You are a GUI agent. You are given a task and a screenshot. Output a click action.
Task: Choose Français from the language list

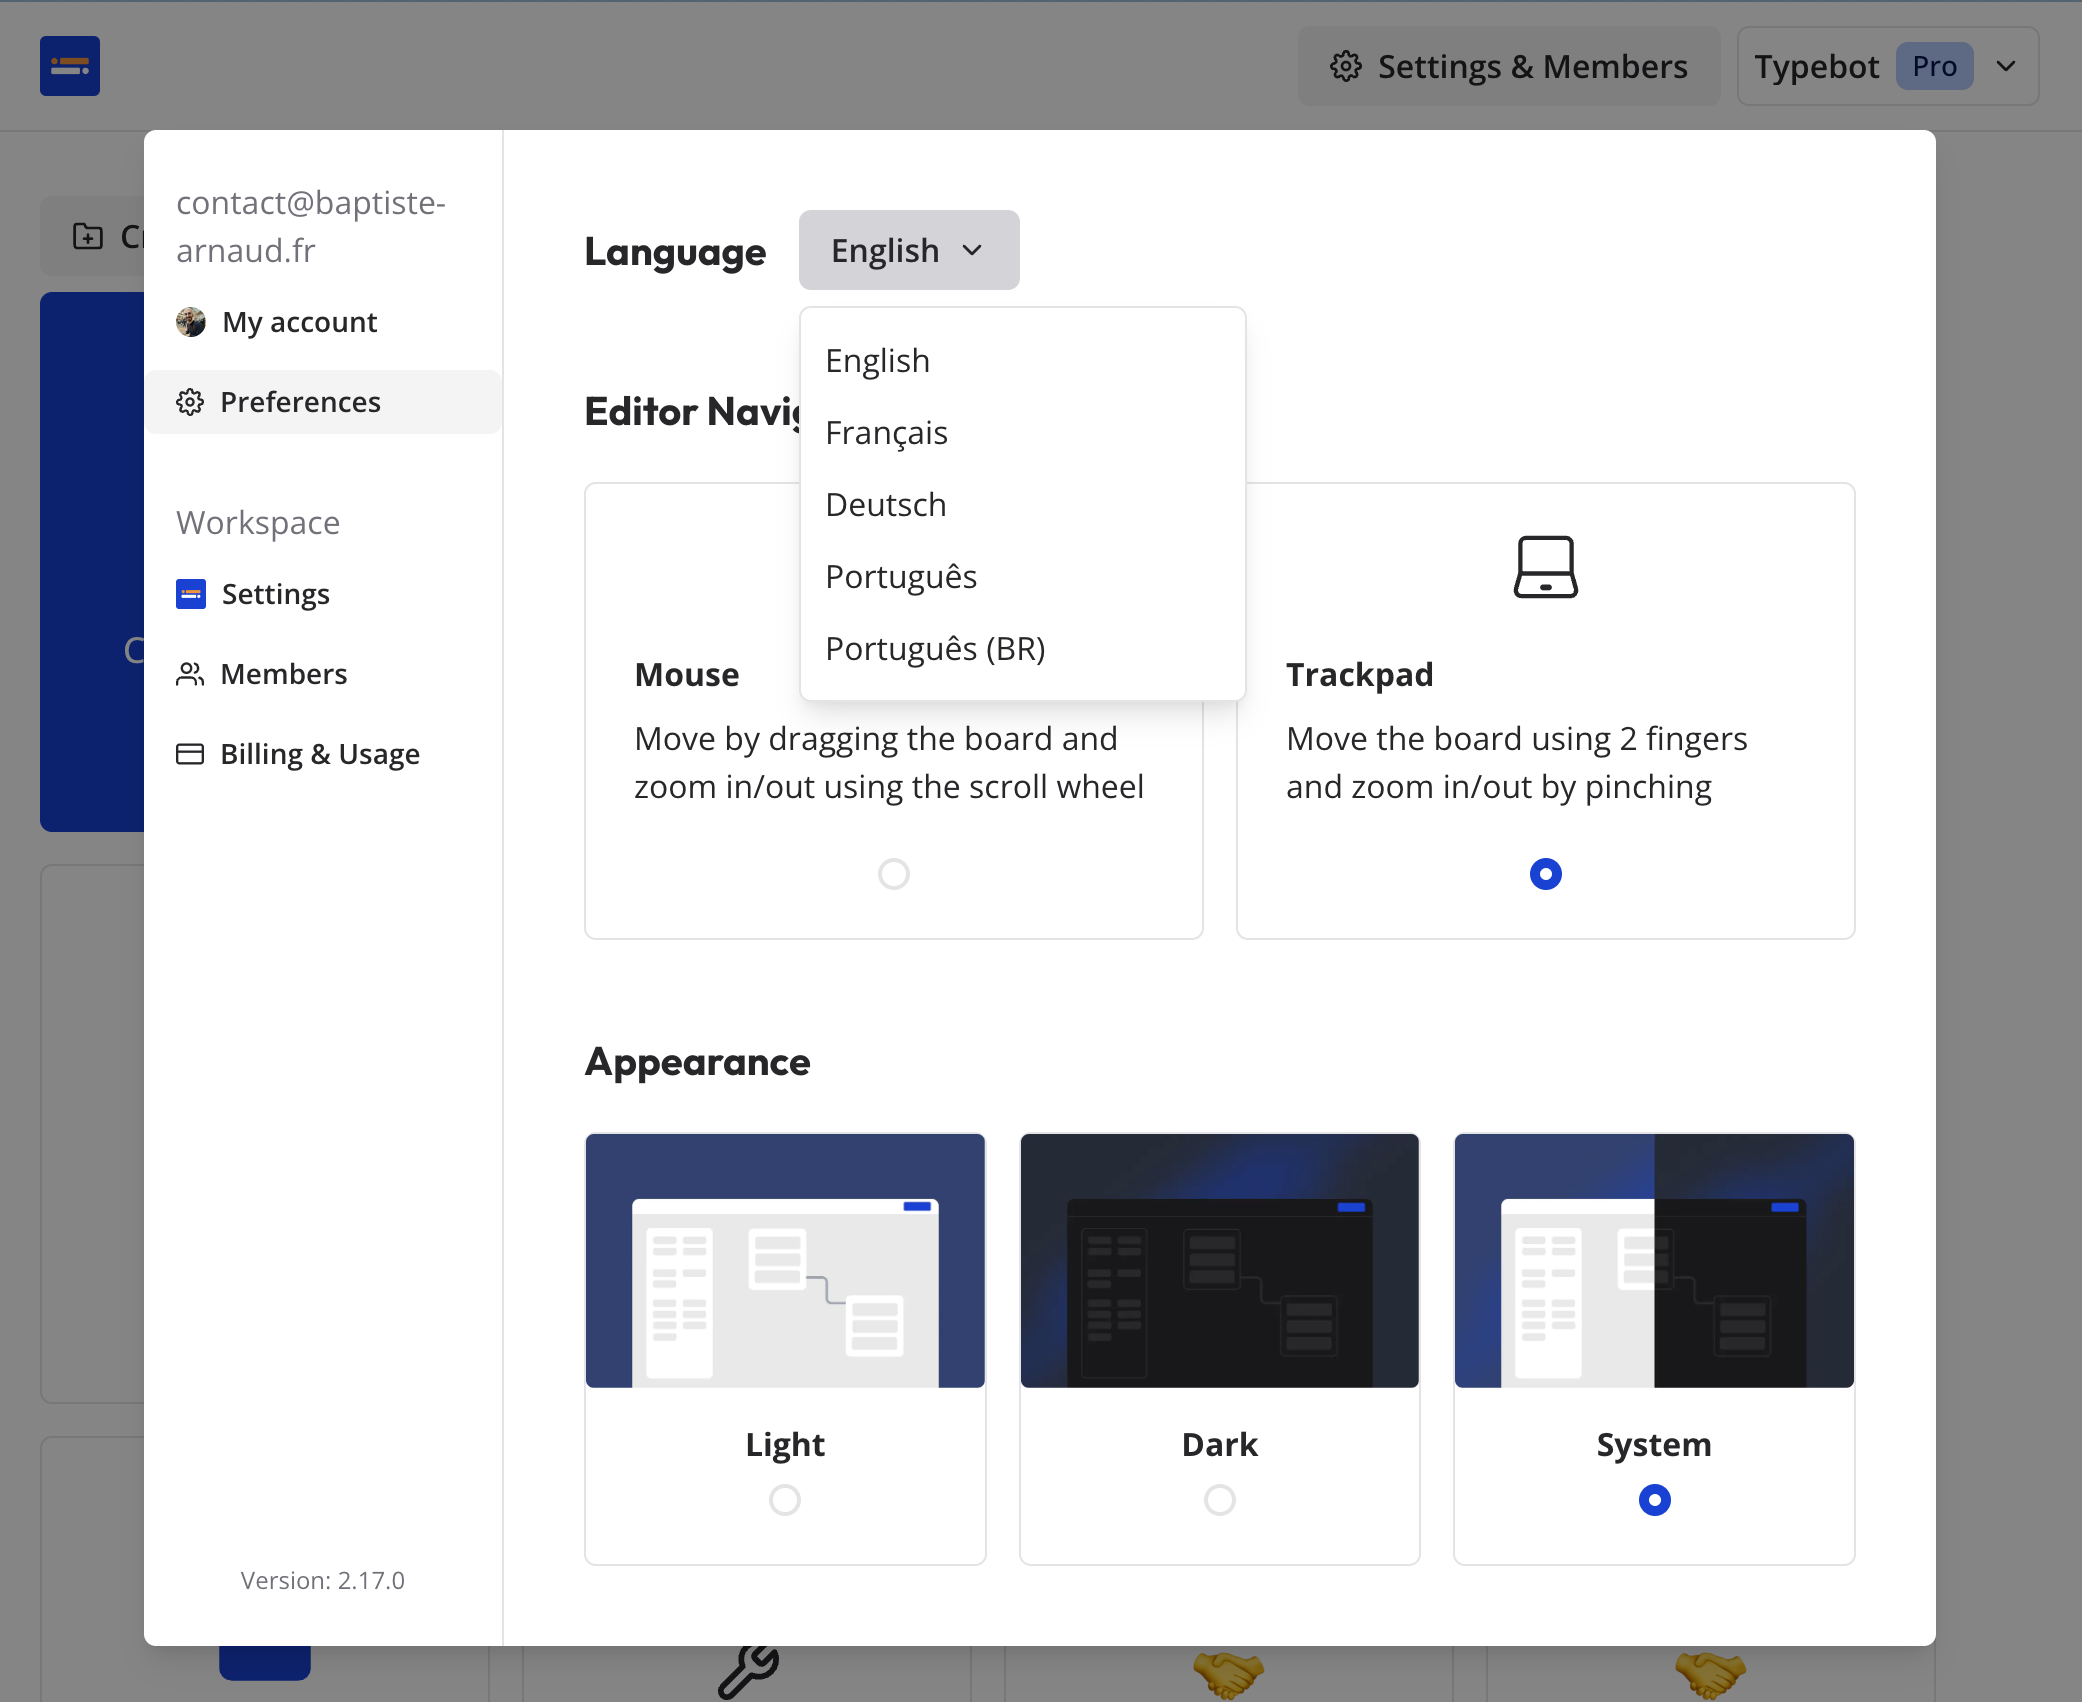[886, 433]
